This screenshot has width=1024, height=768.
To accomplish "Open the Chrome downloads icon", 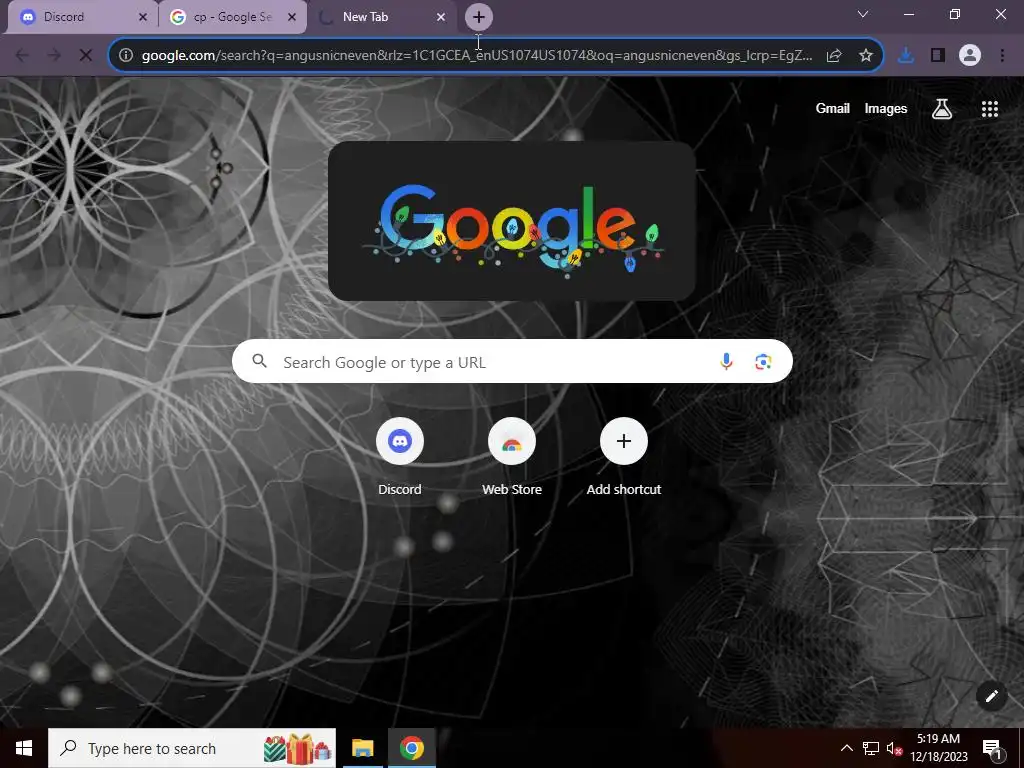I will tap(905, 56).
